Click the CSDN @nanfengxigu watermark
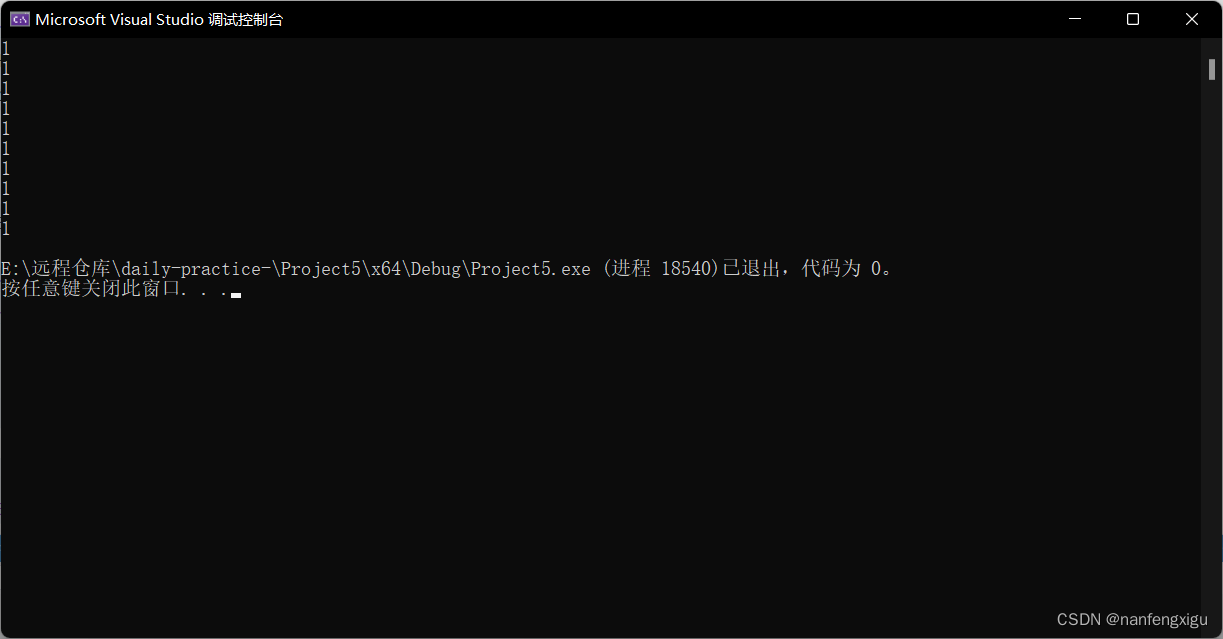Viewport: 1223px width, 639px height. pyautogui.click(x=1133, y=619)
